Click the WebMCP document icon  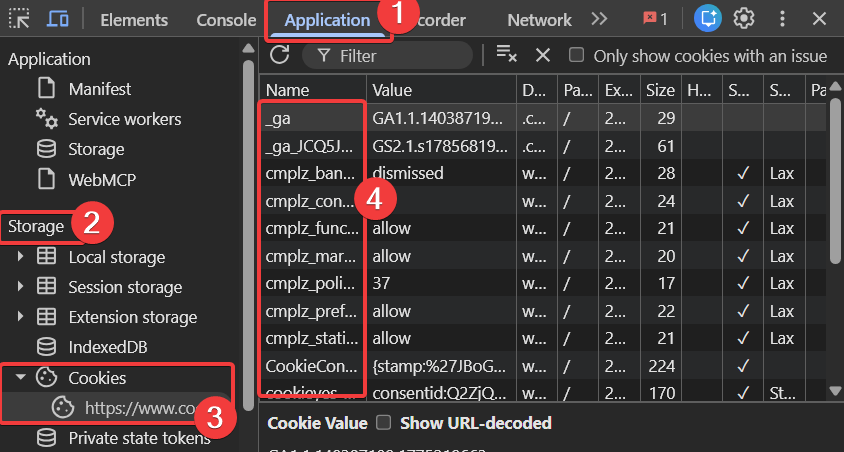(46, 179)
